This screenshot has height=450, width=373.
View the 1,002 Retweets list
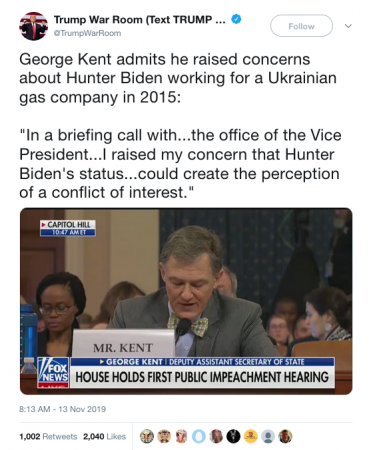click(48, 436)
